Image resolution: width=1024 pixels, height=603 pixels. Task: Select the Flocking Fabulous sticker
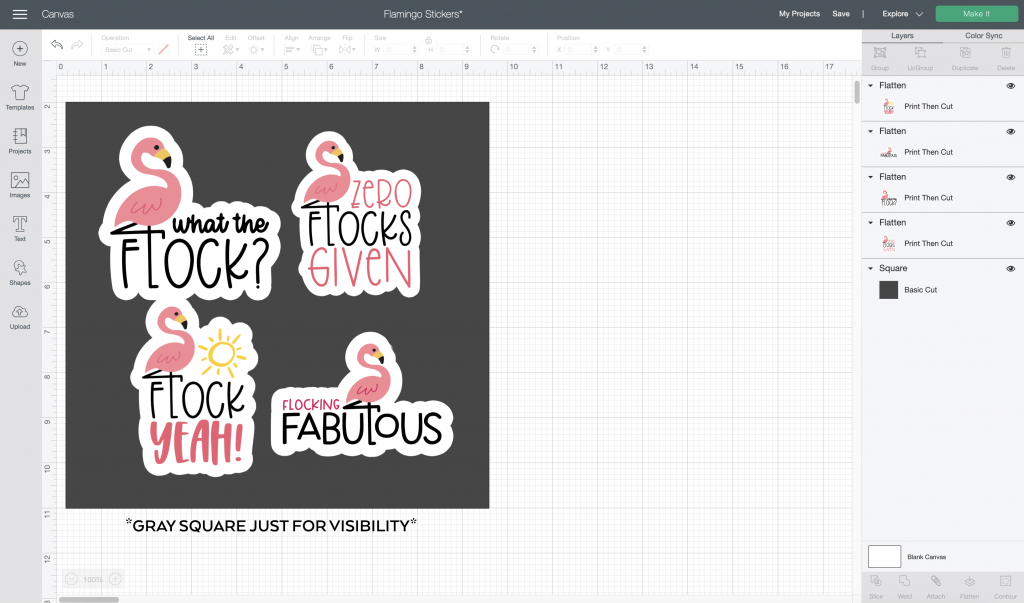(362, 396)
